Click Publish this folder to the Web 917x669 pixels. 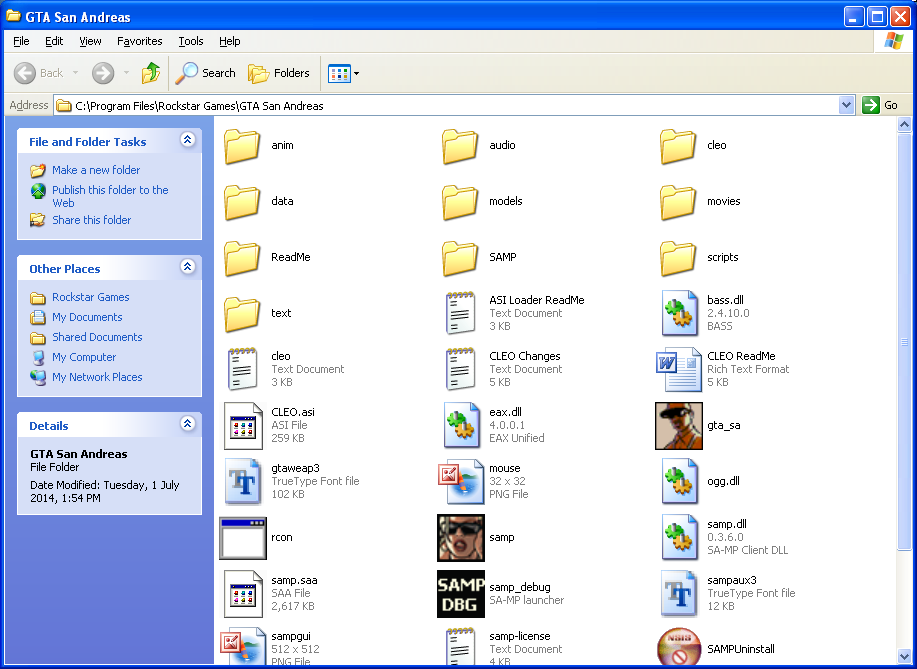coord(110,196)
